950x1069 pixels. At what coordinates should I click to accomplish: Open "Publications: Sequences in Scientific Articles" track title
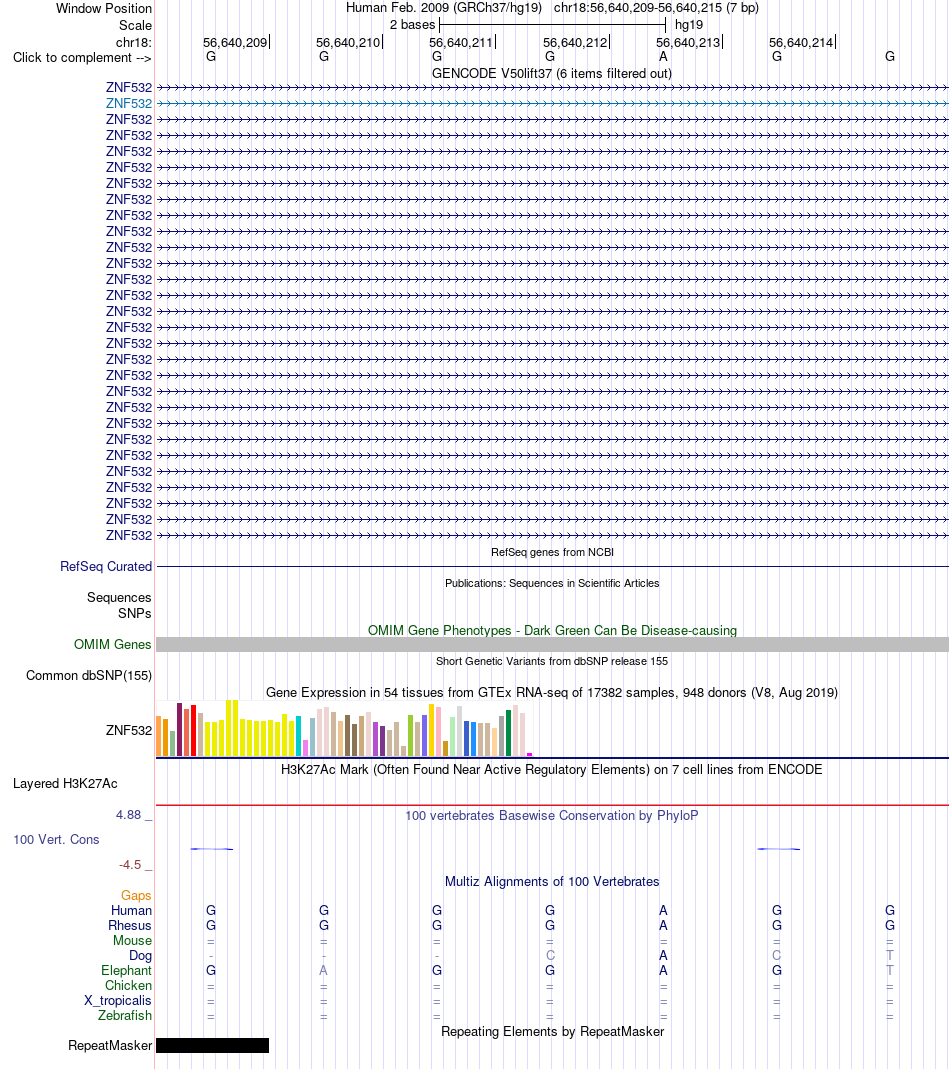click(x=552, y=584)
